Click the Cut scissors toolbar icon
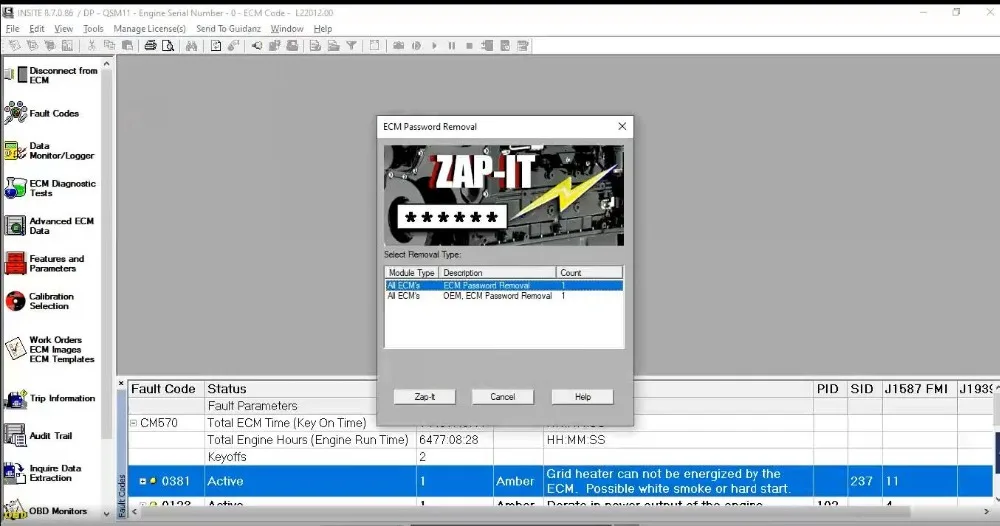 [91, 46]
